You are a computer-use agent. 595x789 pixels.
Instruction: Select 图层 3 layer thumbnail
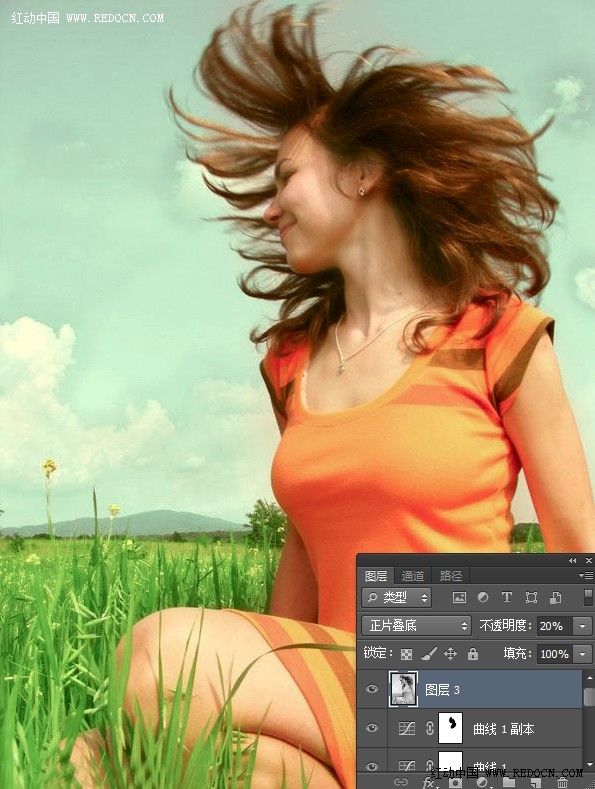(403, 689)
